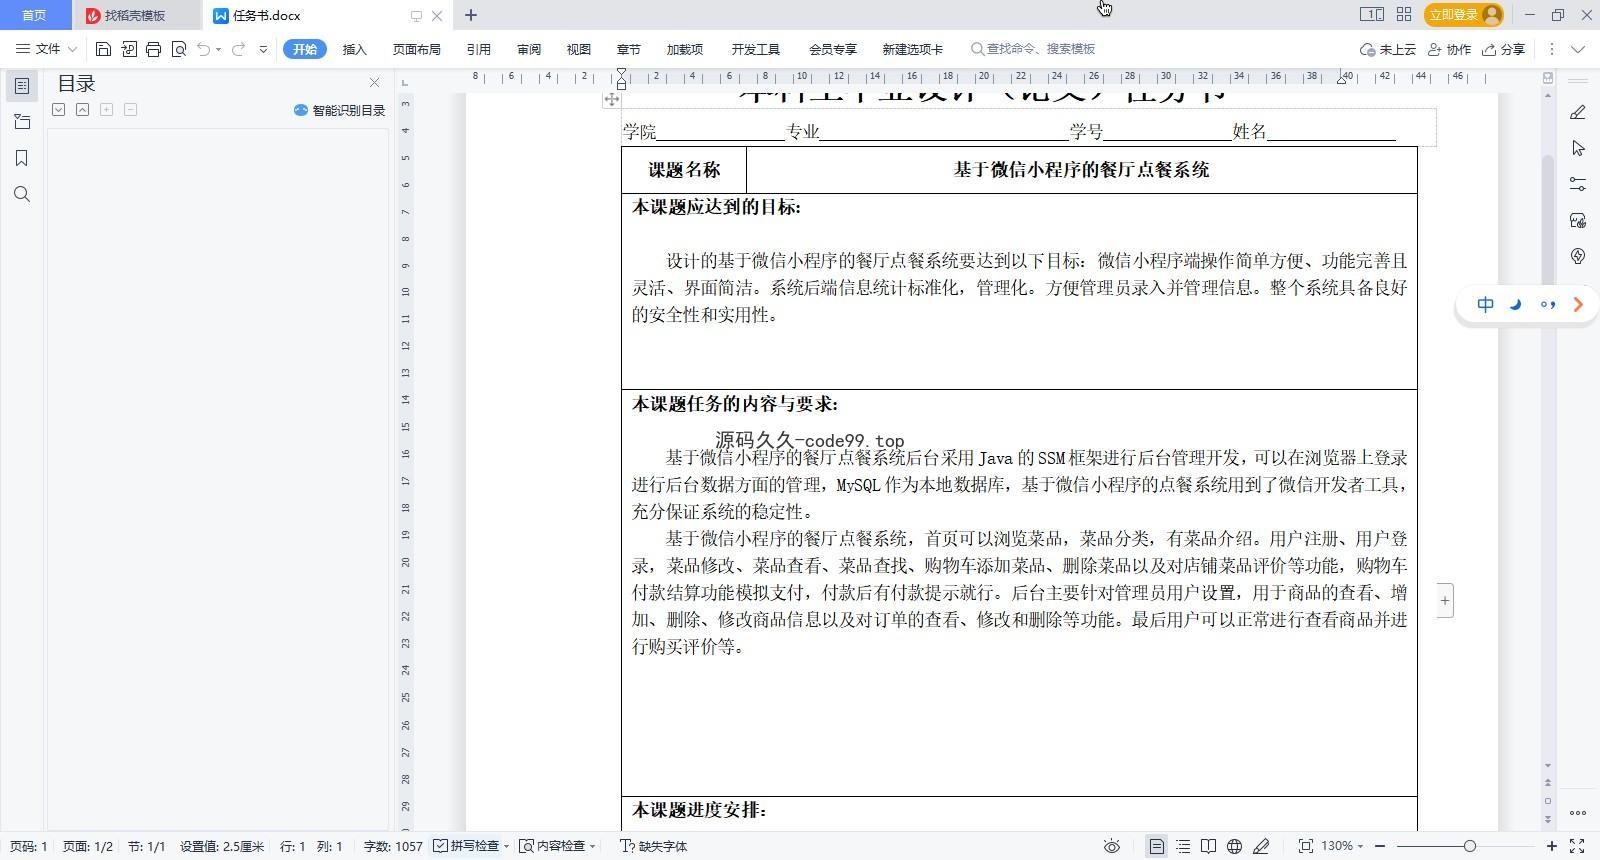Click 智能识别目录 button
1600x860 pixels.
click(339, 110)
